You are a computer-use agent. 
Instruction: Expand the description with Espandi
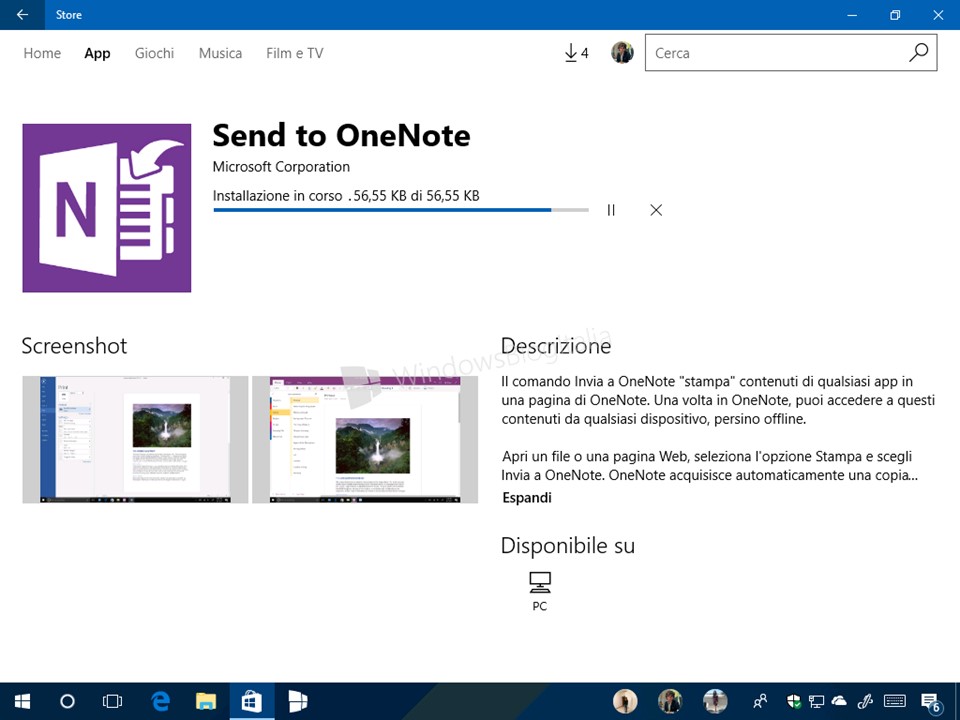coord(527,498)
